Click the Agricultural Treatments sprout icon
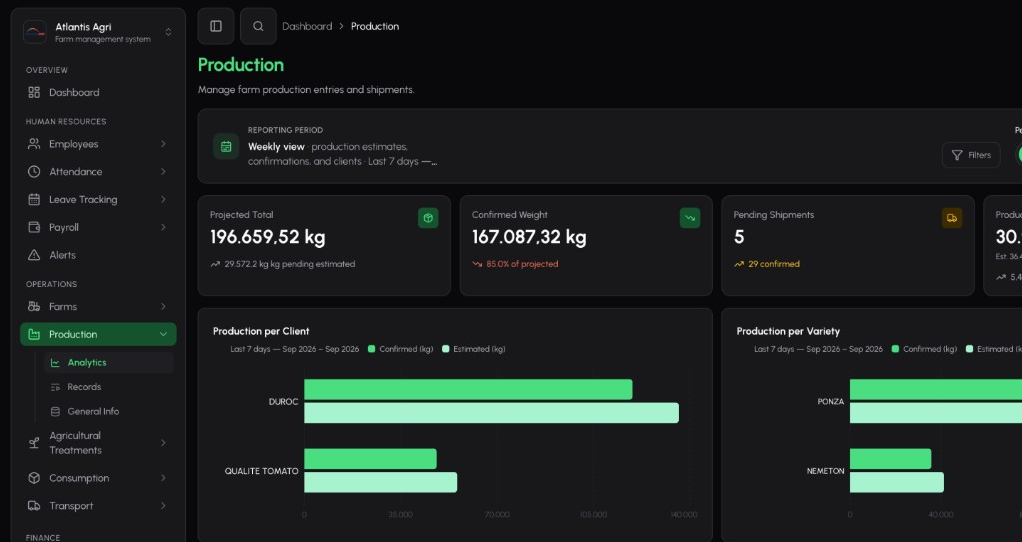The width and height of the screenshot is (1022, 542). [x=34, y=443]
